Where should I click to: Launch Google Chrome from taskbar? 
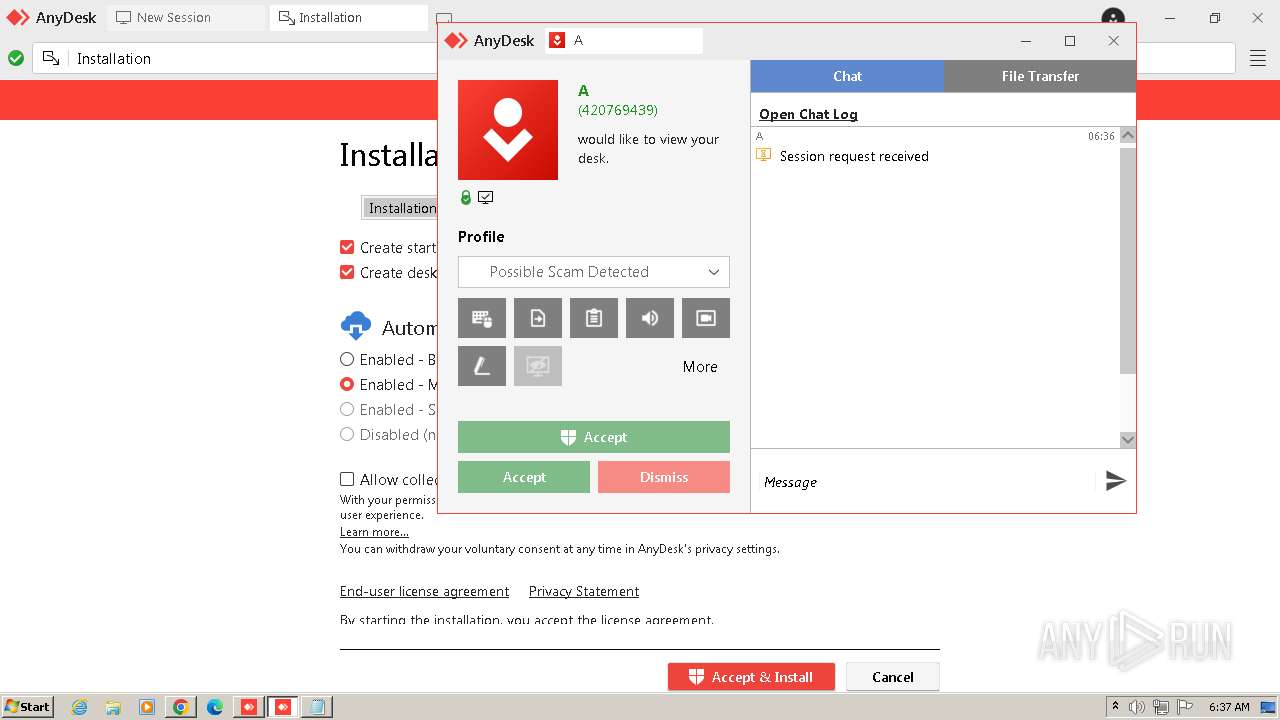181,707
